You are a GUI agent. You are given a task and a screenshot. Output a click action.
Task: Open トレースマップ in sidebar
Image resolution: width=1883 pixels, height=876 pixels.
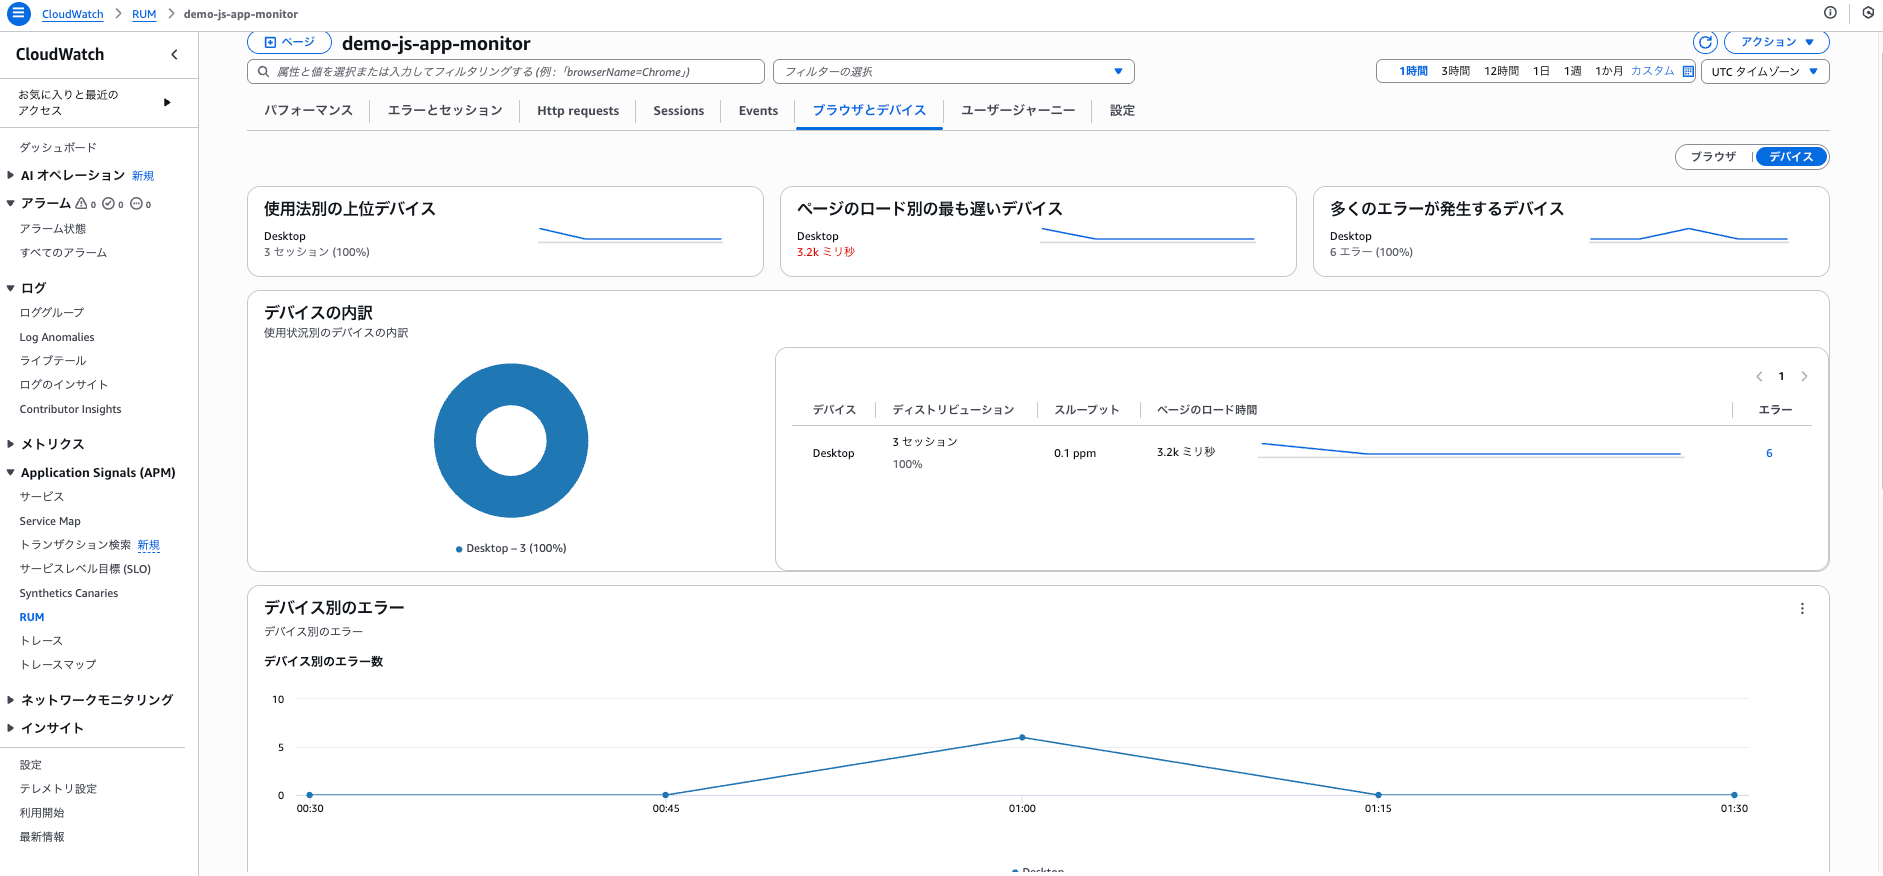[x=58, y=664]
